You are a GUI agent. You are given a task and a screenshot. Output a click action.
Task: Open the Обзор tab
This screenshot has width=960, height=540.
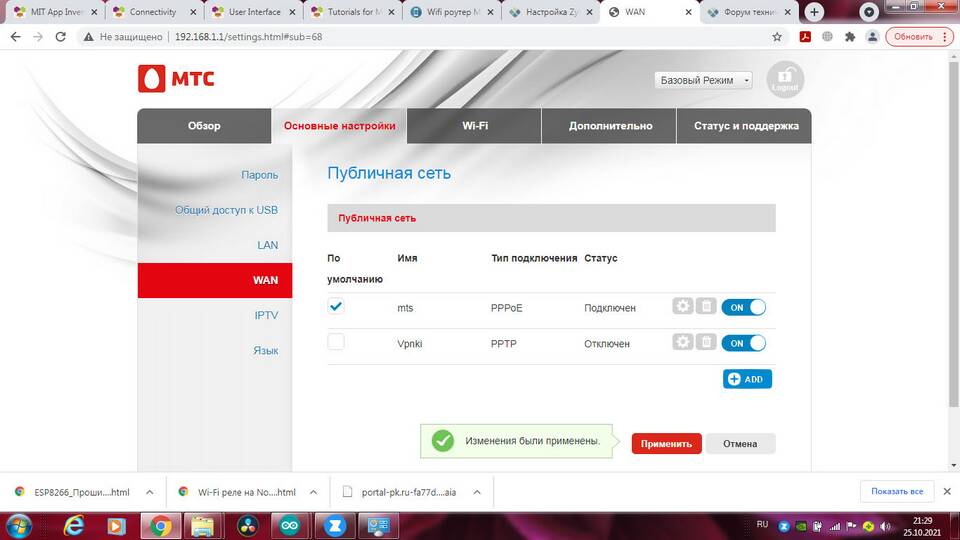pos(204,126)
